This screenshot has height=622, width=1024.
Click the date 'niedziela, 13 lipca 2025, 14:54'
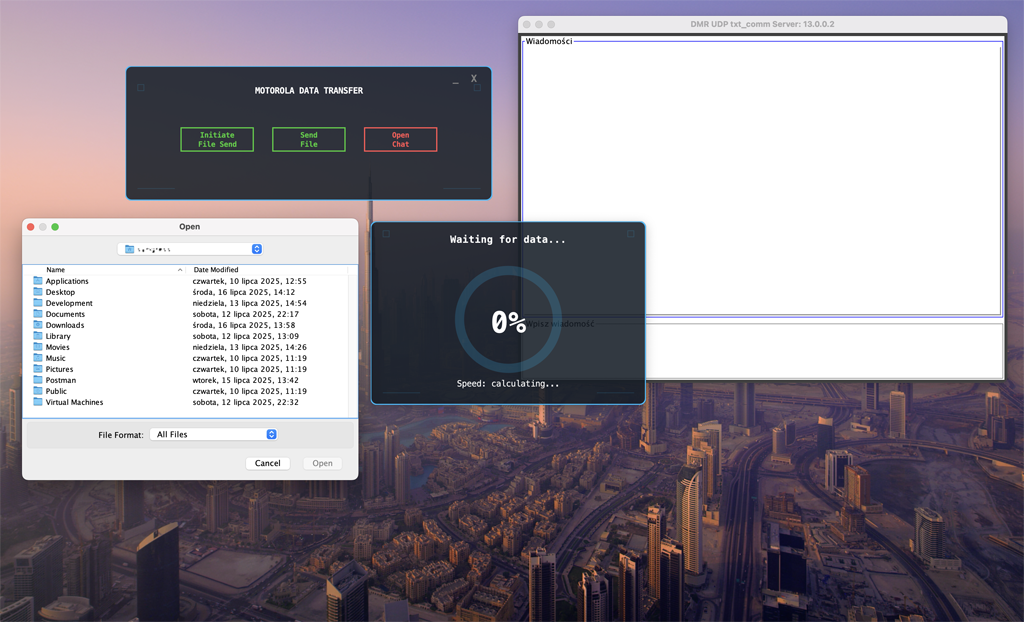(249, 303)
